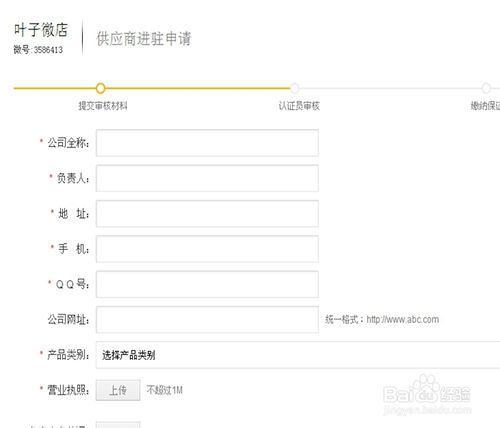The width and height of the screenshot is (500, 428).
Task: Click the 公司全称 input field
Action: [x=207, y=143]
